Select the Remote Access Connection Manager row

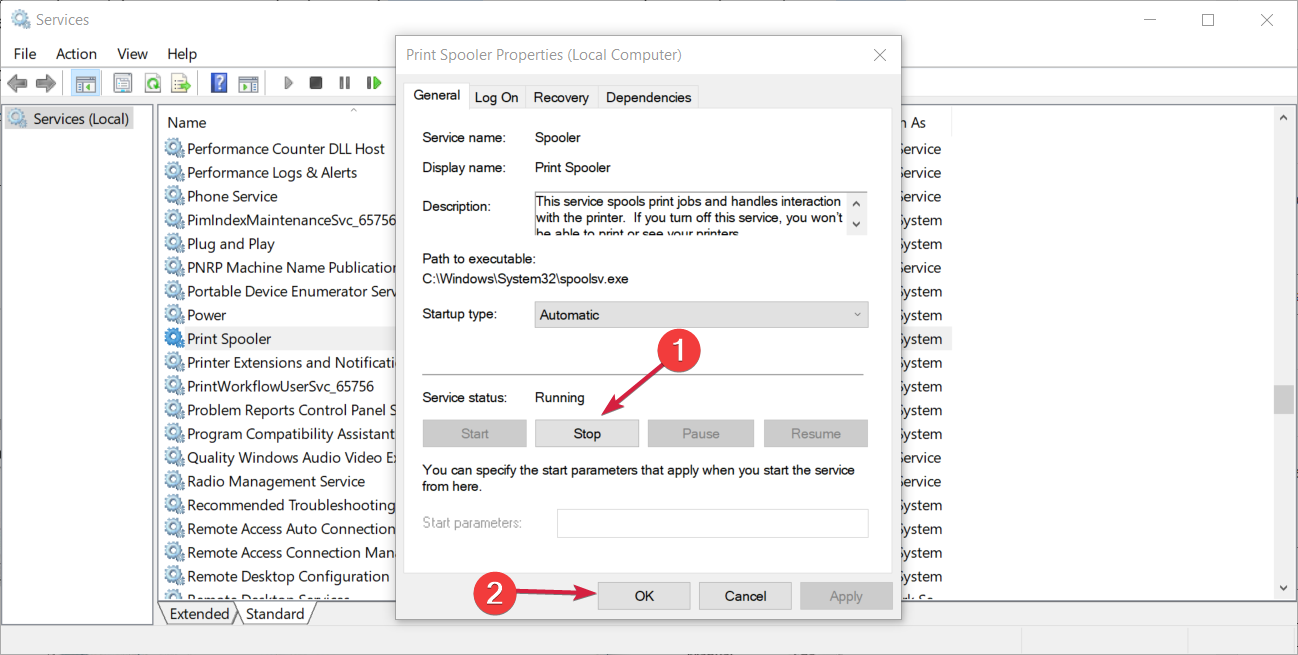280,552
